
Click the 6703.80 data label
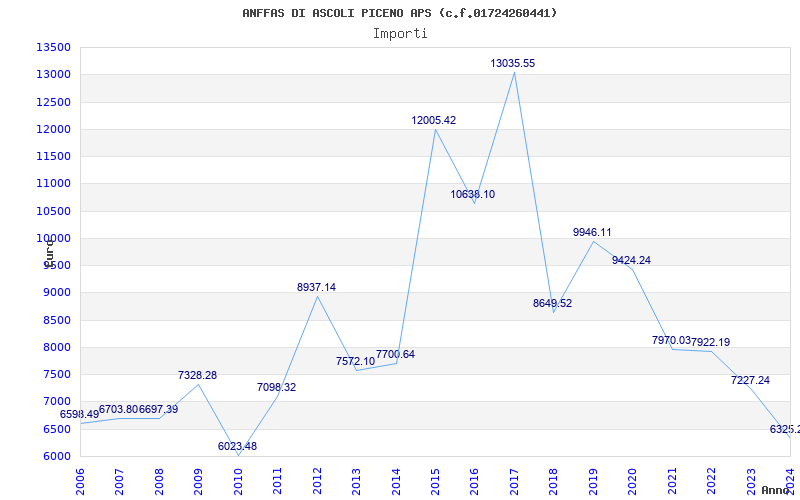[x=118, y=410]
